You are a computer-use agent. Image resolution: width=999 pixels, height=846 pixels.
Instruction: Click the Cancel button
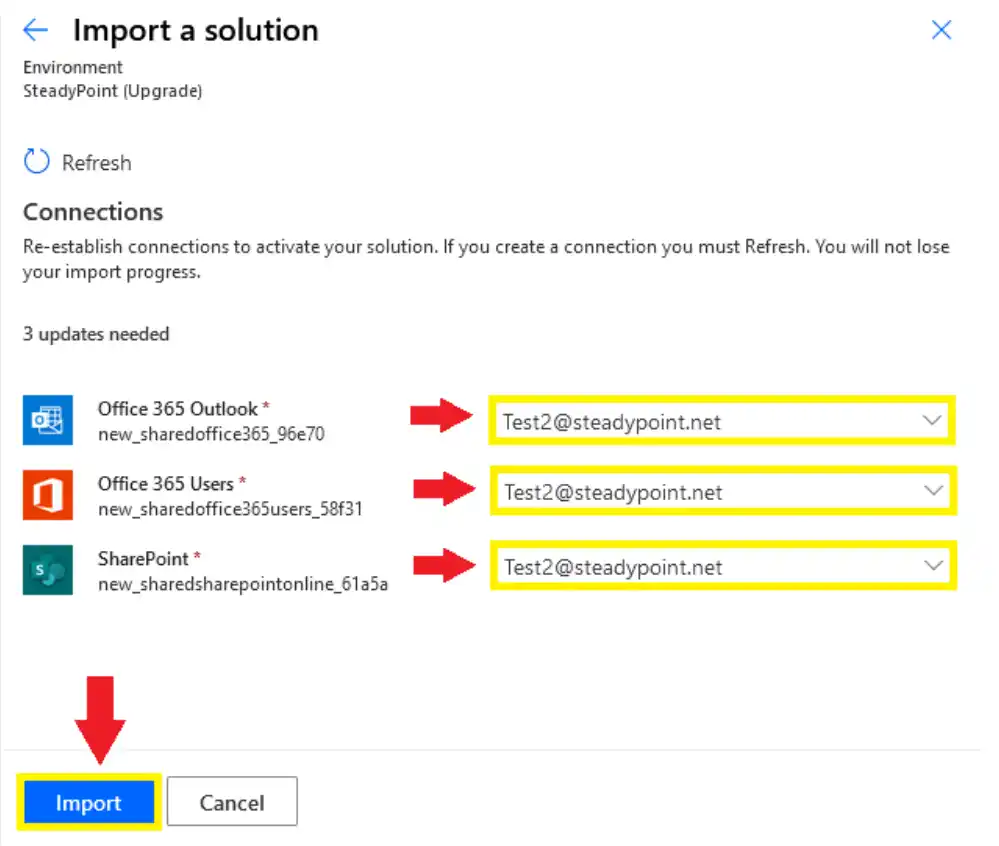[232, 802]
